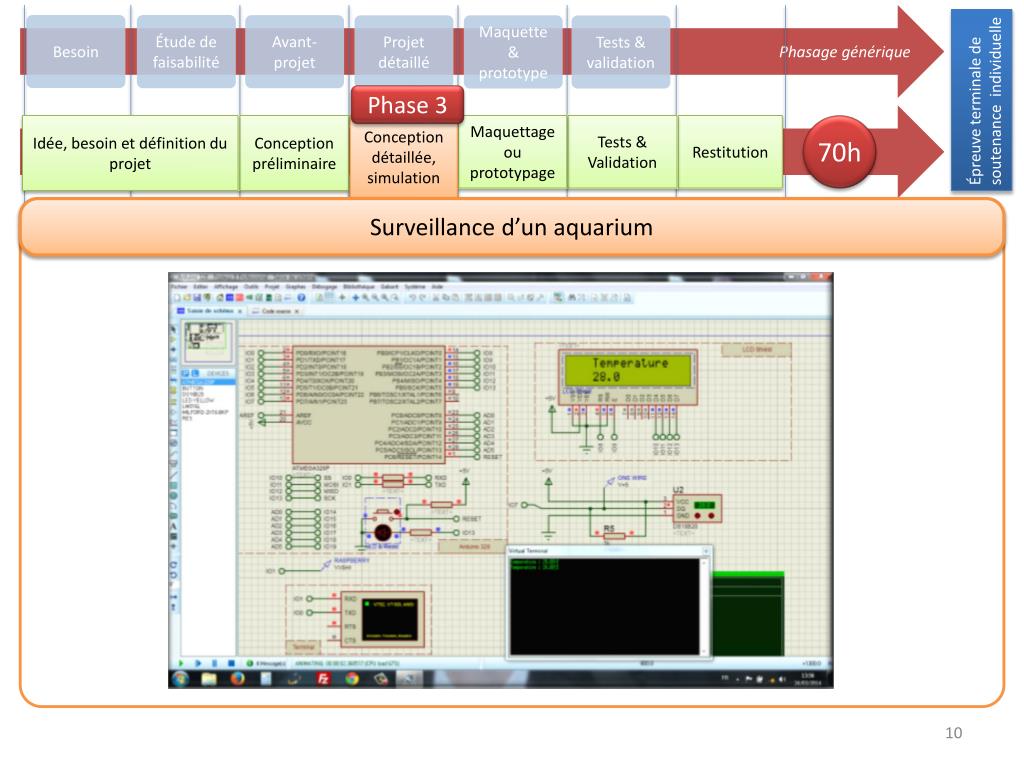
Task: Click the Étude de faisabilité box
Action: tap(186, 52)
